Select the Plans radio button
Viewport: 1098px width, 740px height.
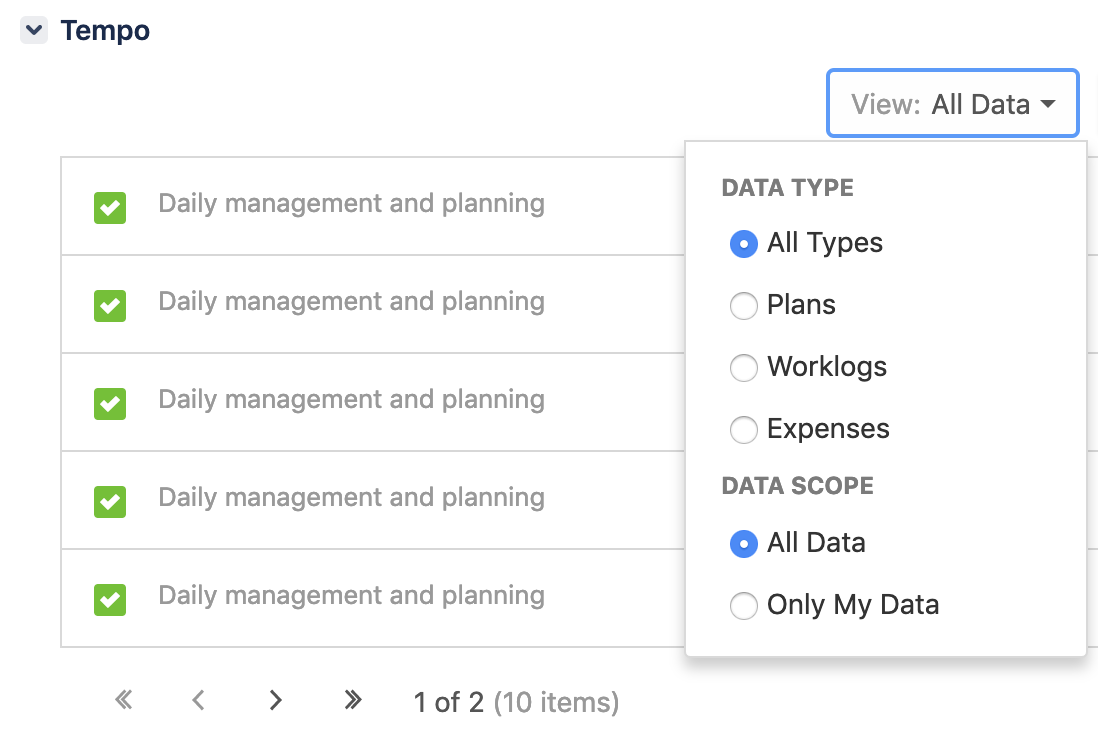[x=744, y=306]
